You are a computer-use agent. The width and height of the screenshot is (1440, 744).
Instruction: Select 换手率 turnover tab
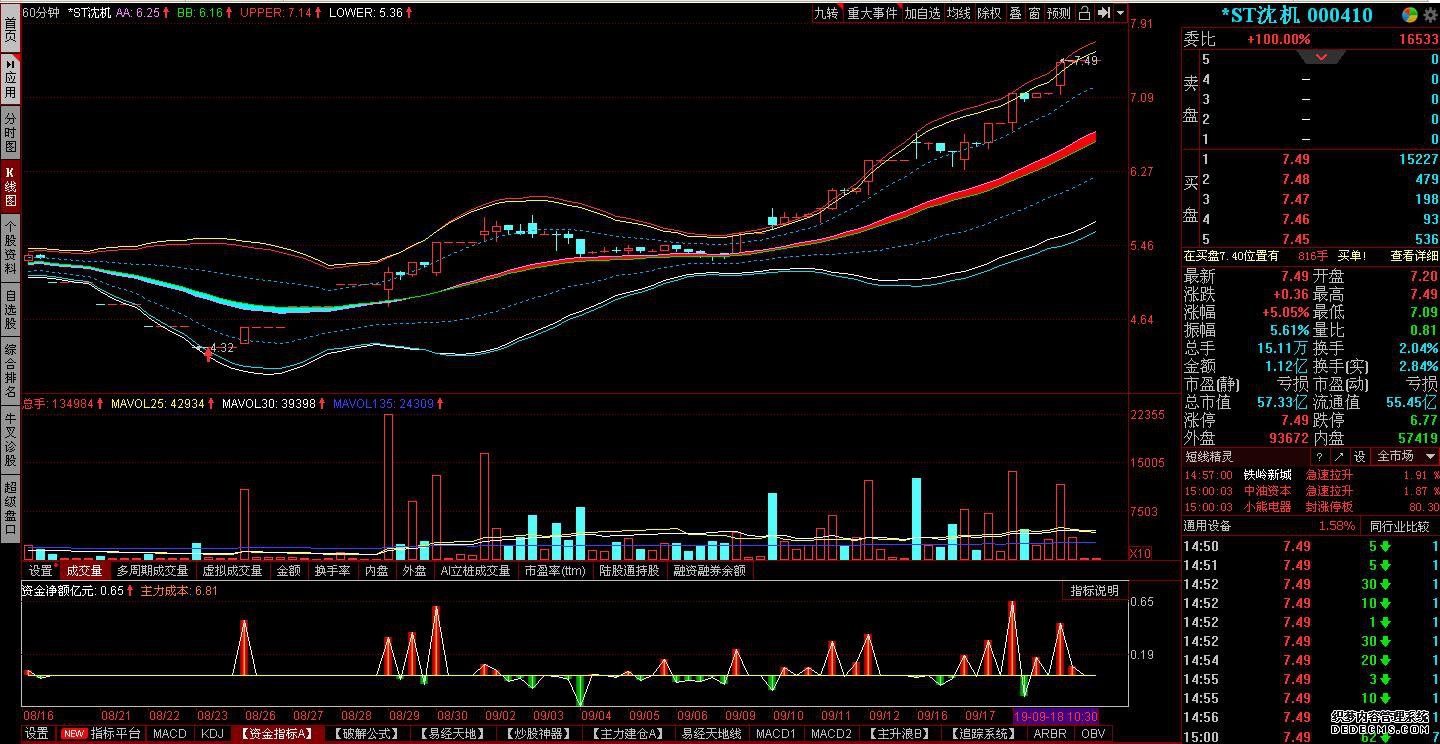(x=332, y=571)
